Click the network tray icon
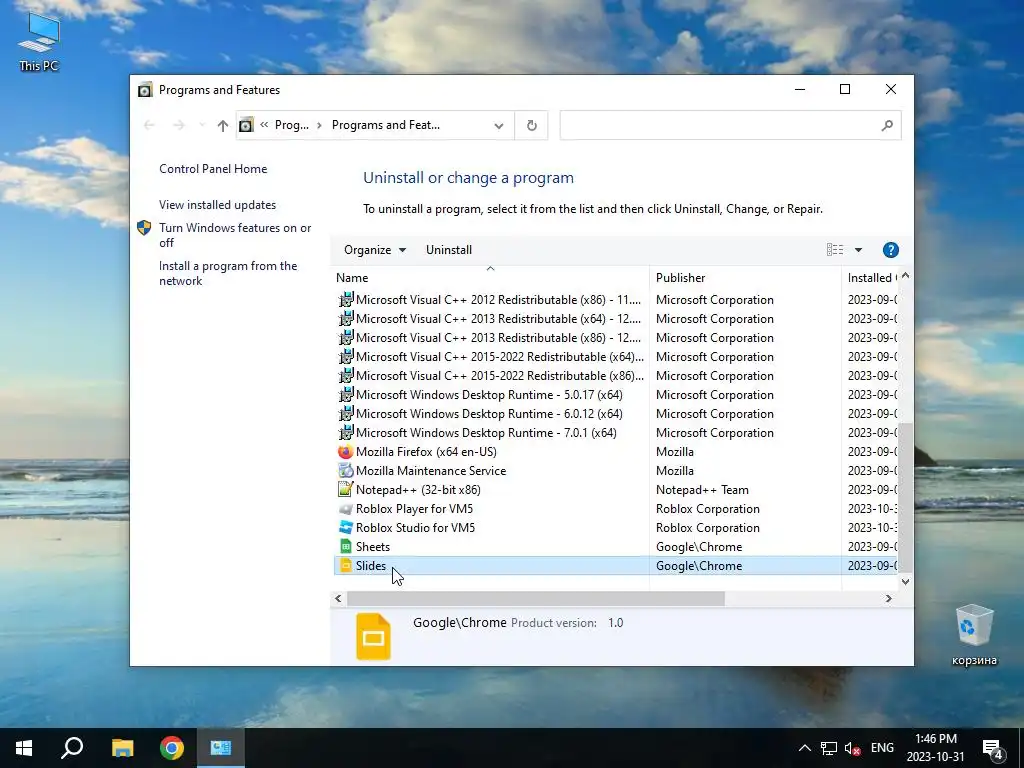Screen dimensions: 1024x768 829,748
